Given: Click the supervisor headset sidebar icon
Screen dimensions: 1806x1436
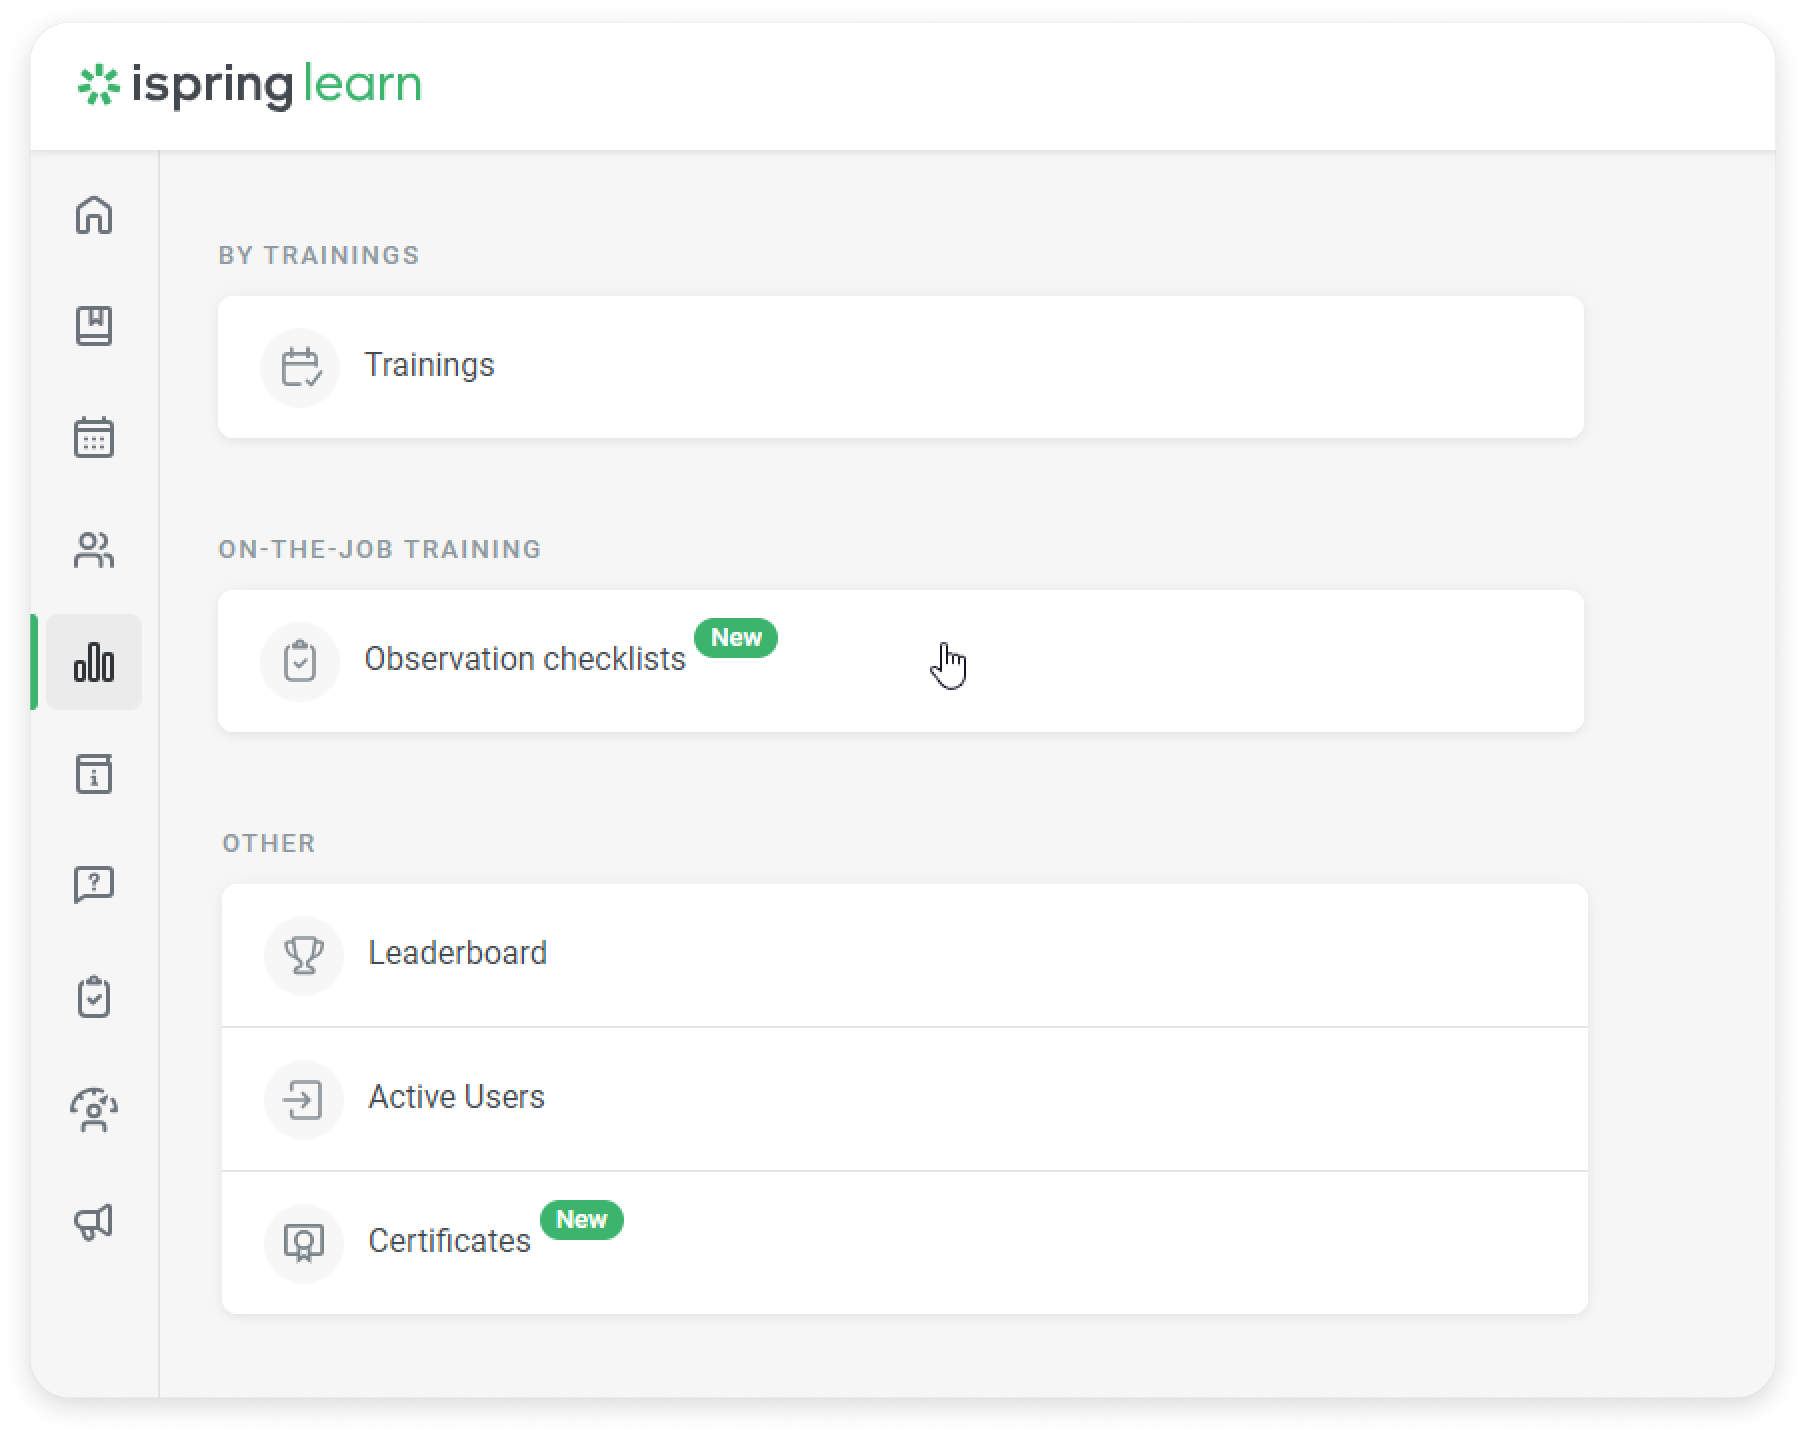Looking at the screenshot, I should click(95, 1109).
